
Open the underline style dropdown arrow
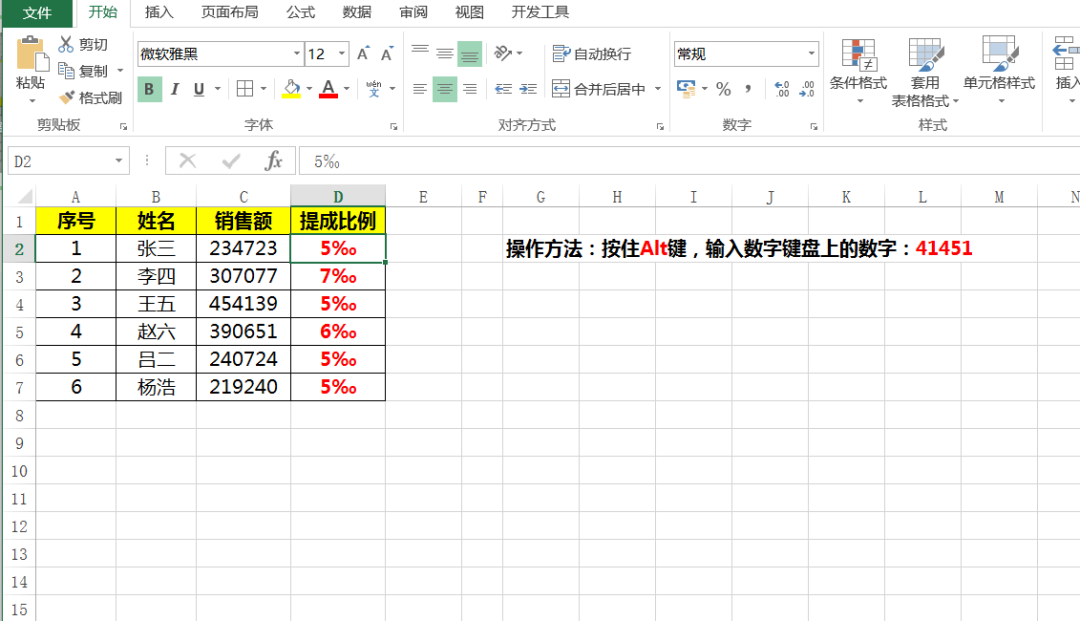(x=218, y=89)
